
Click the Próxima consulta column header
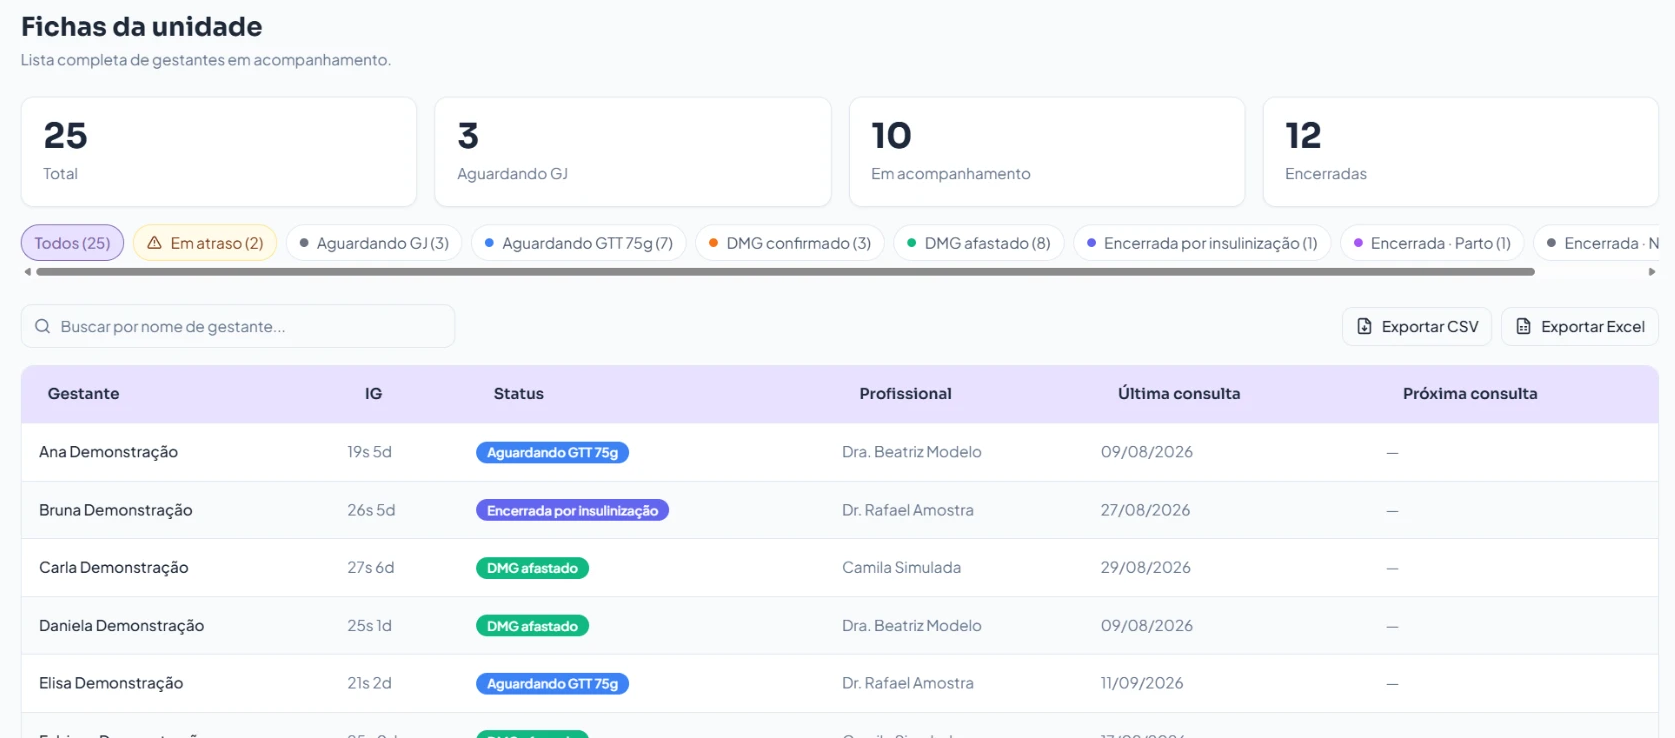point(1470,394)
